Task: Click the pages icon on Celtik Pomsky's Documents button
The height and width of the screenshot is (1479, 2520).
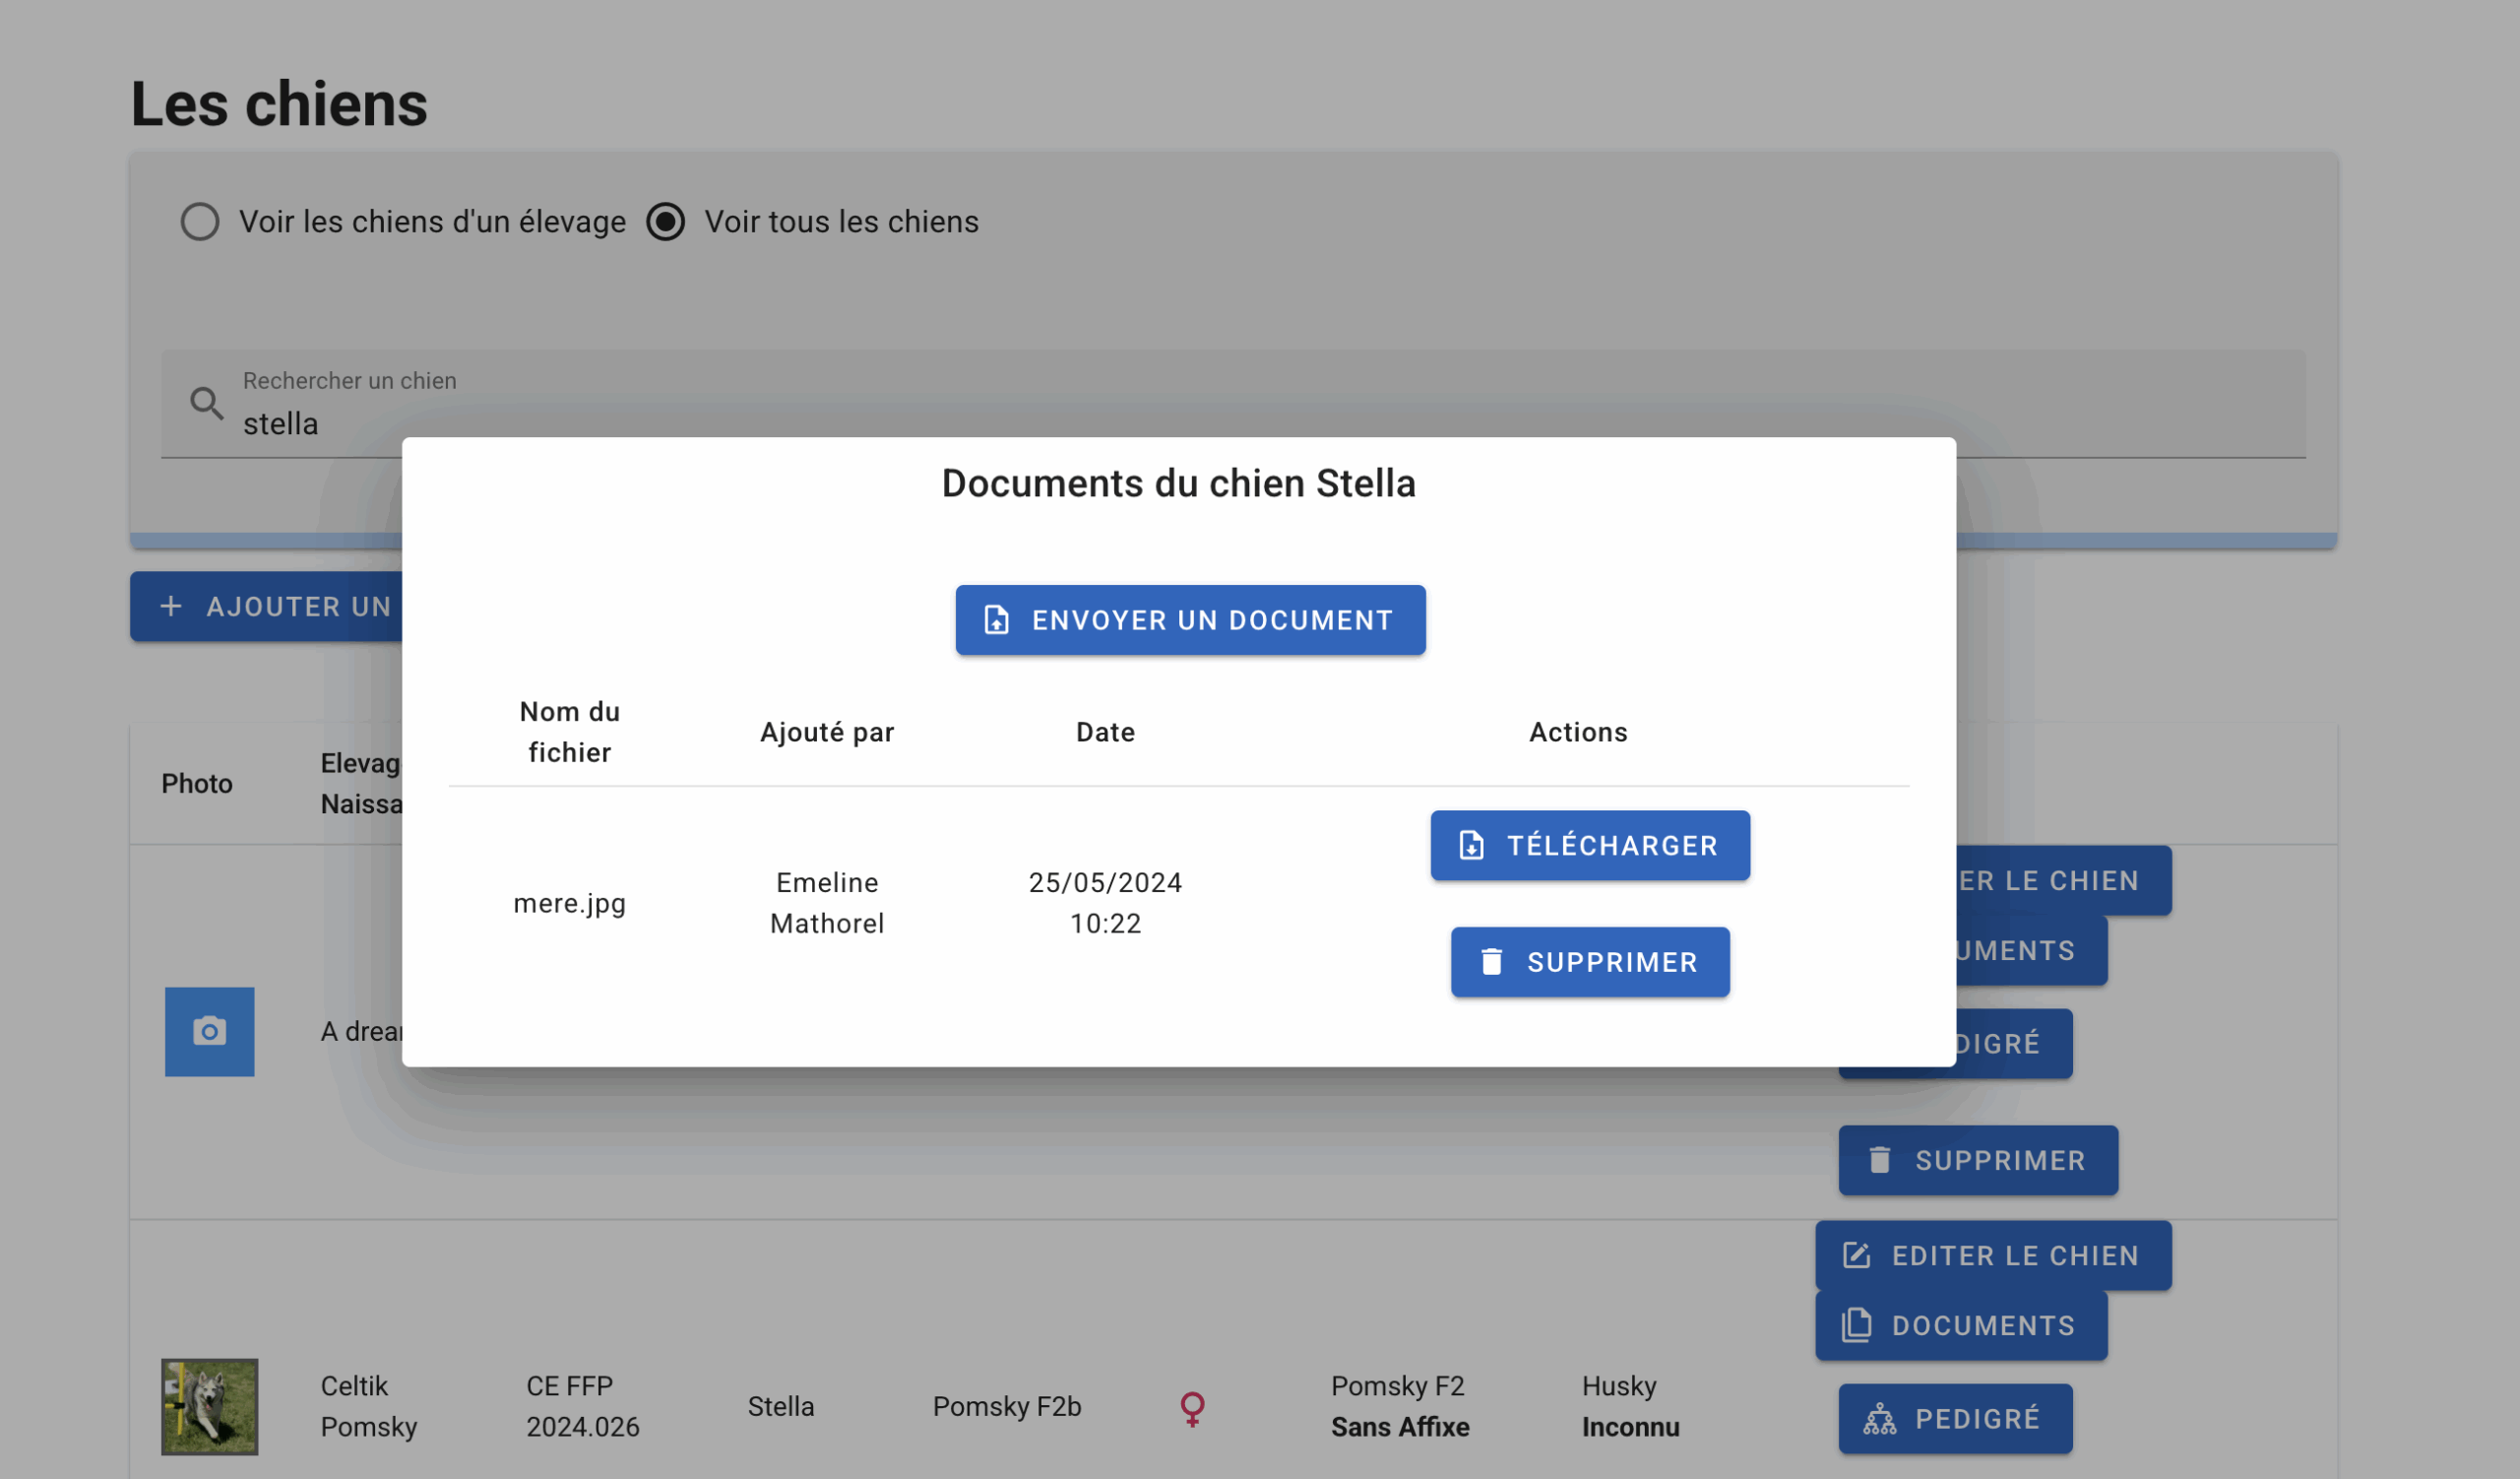Action: (1856, 1324)
